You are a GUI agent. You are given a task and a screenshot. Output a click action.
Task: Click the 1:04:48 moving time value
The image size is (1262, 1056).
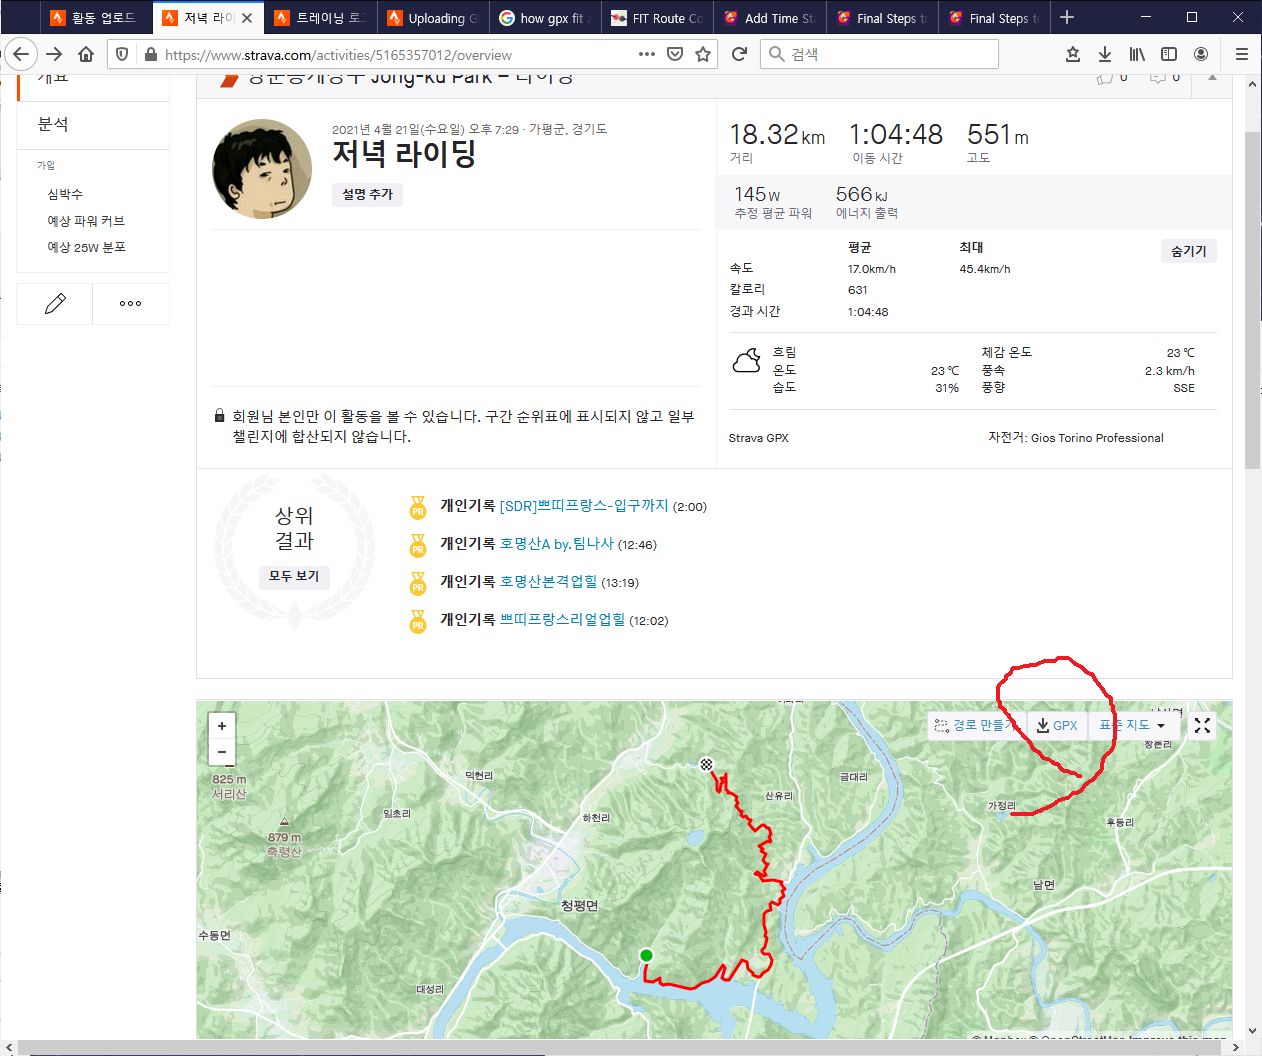coord(896,134)
